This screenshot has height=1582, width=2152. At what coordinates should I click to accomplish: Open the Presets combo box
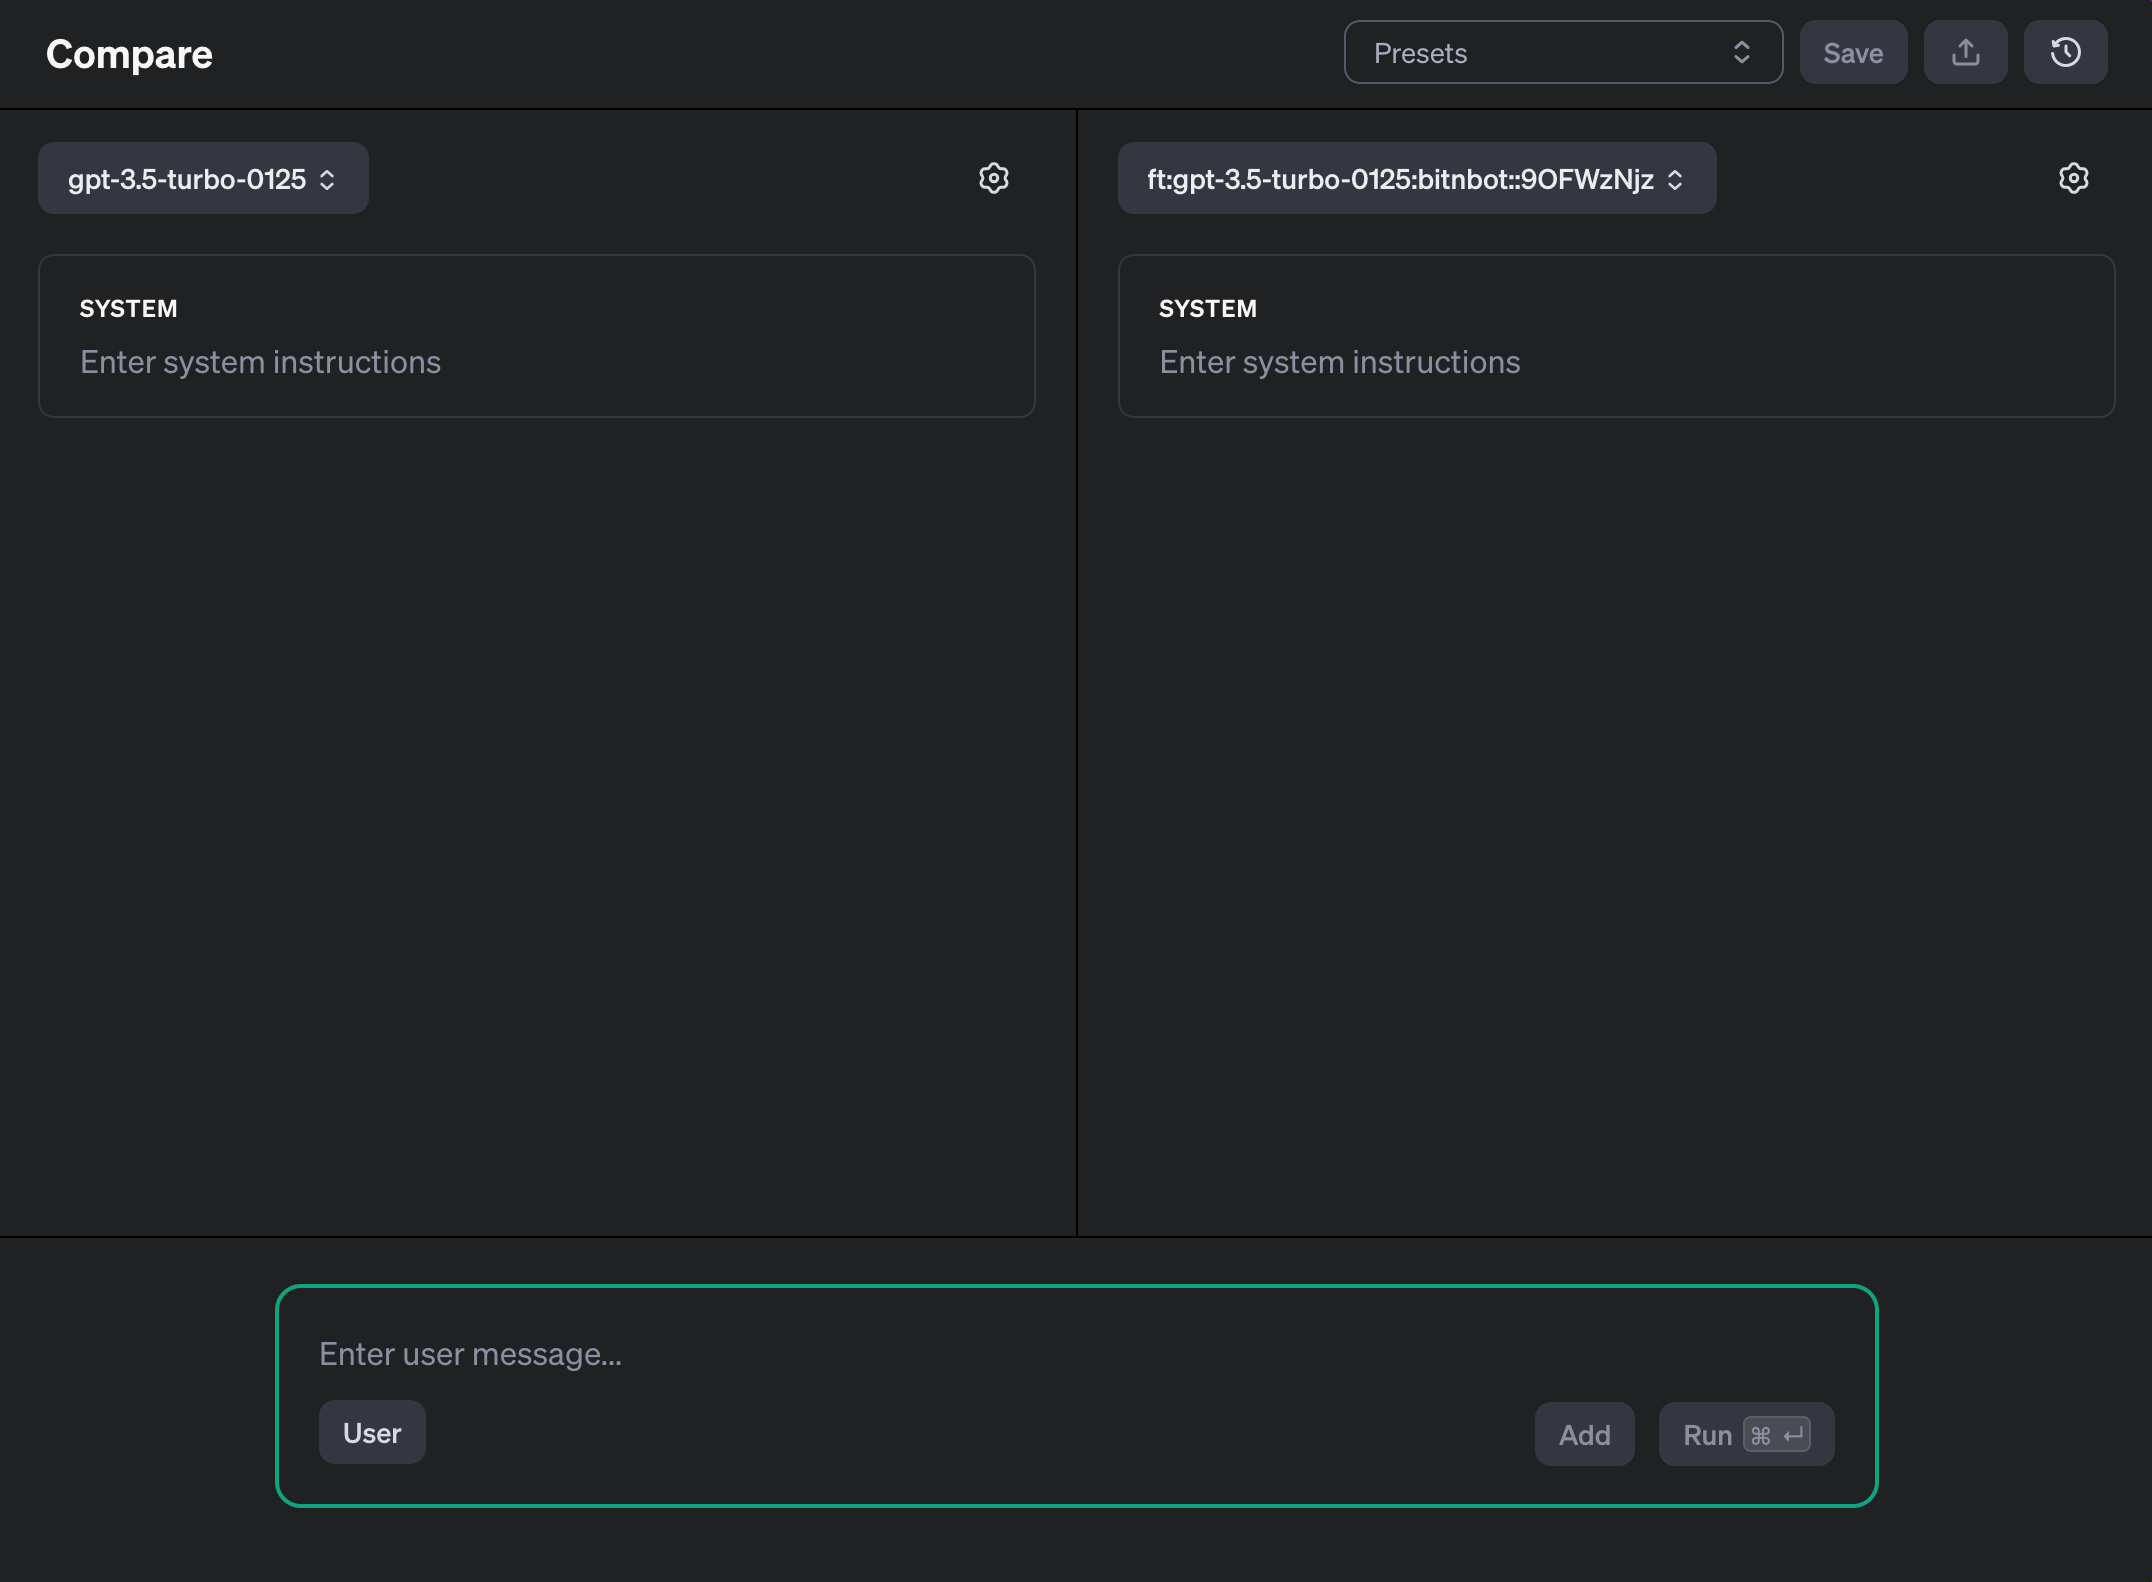click(x=1540, y=52)
